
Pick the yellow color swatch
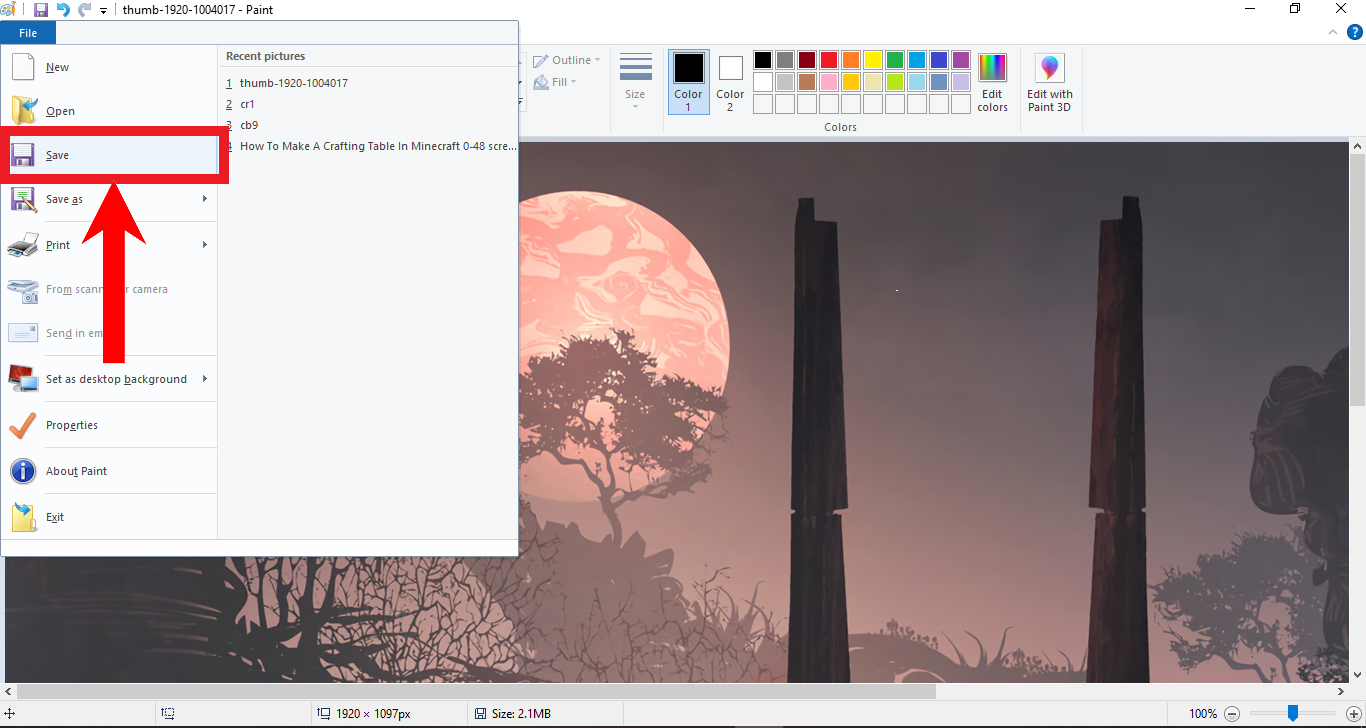(x=873, y=60)
